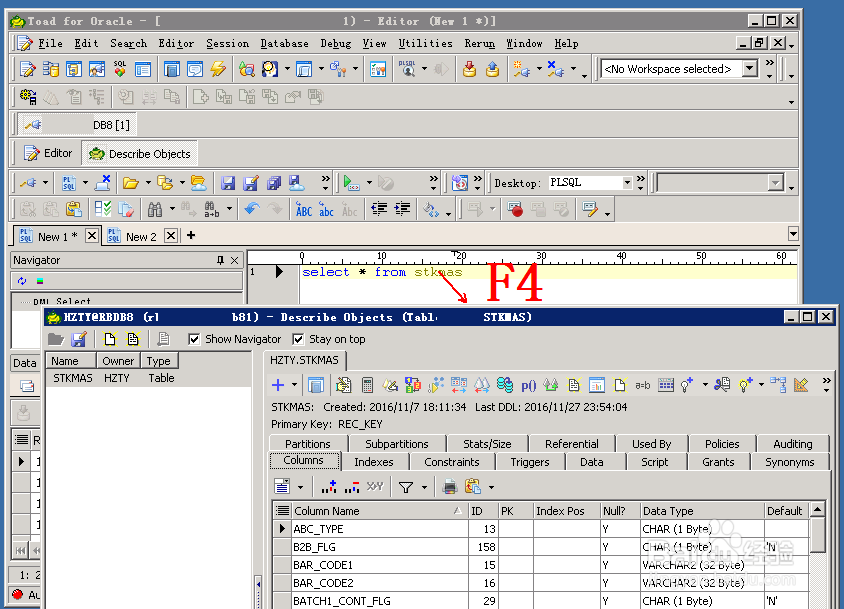Expand the filter dropdown arrow in Columns toolbar

(x=424, y=488)
